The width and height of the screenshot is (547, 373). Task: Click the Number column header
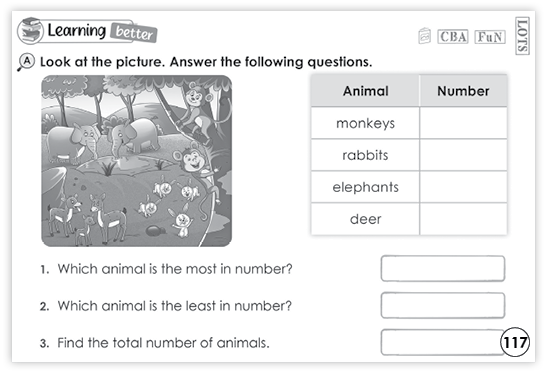coord(463,91)
